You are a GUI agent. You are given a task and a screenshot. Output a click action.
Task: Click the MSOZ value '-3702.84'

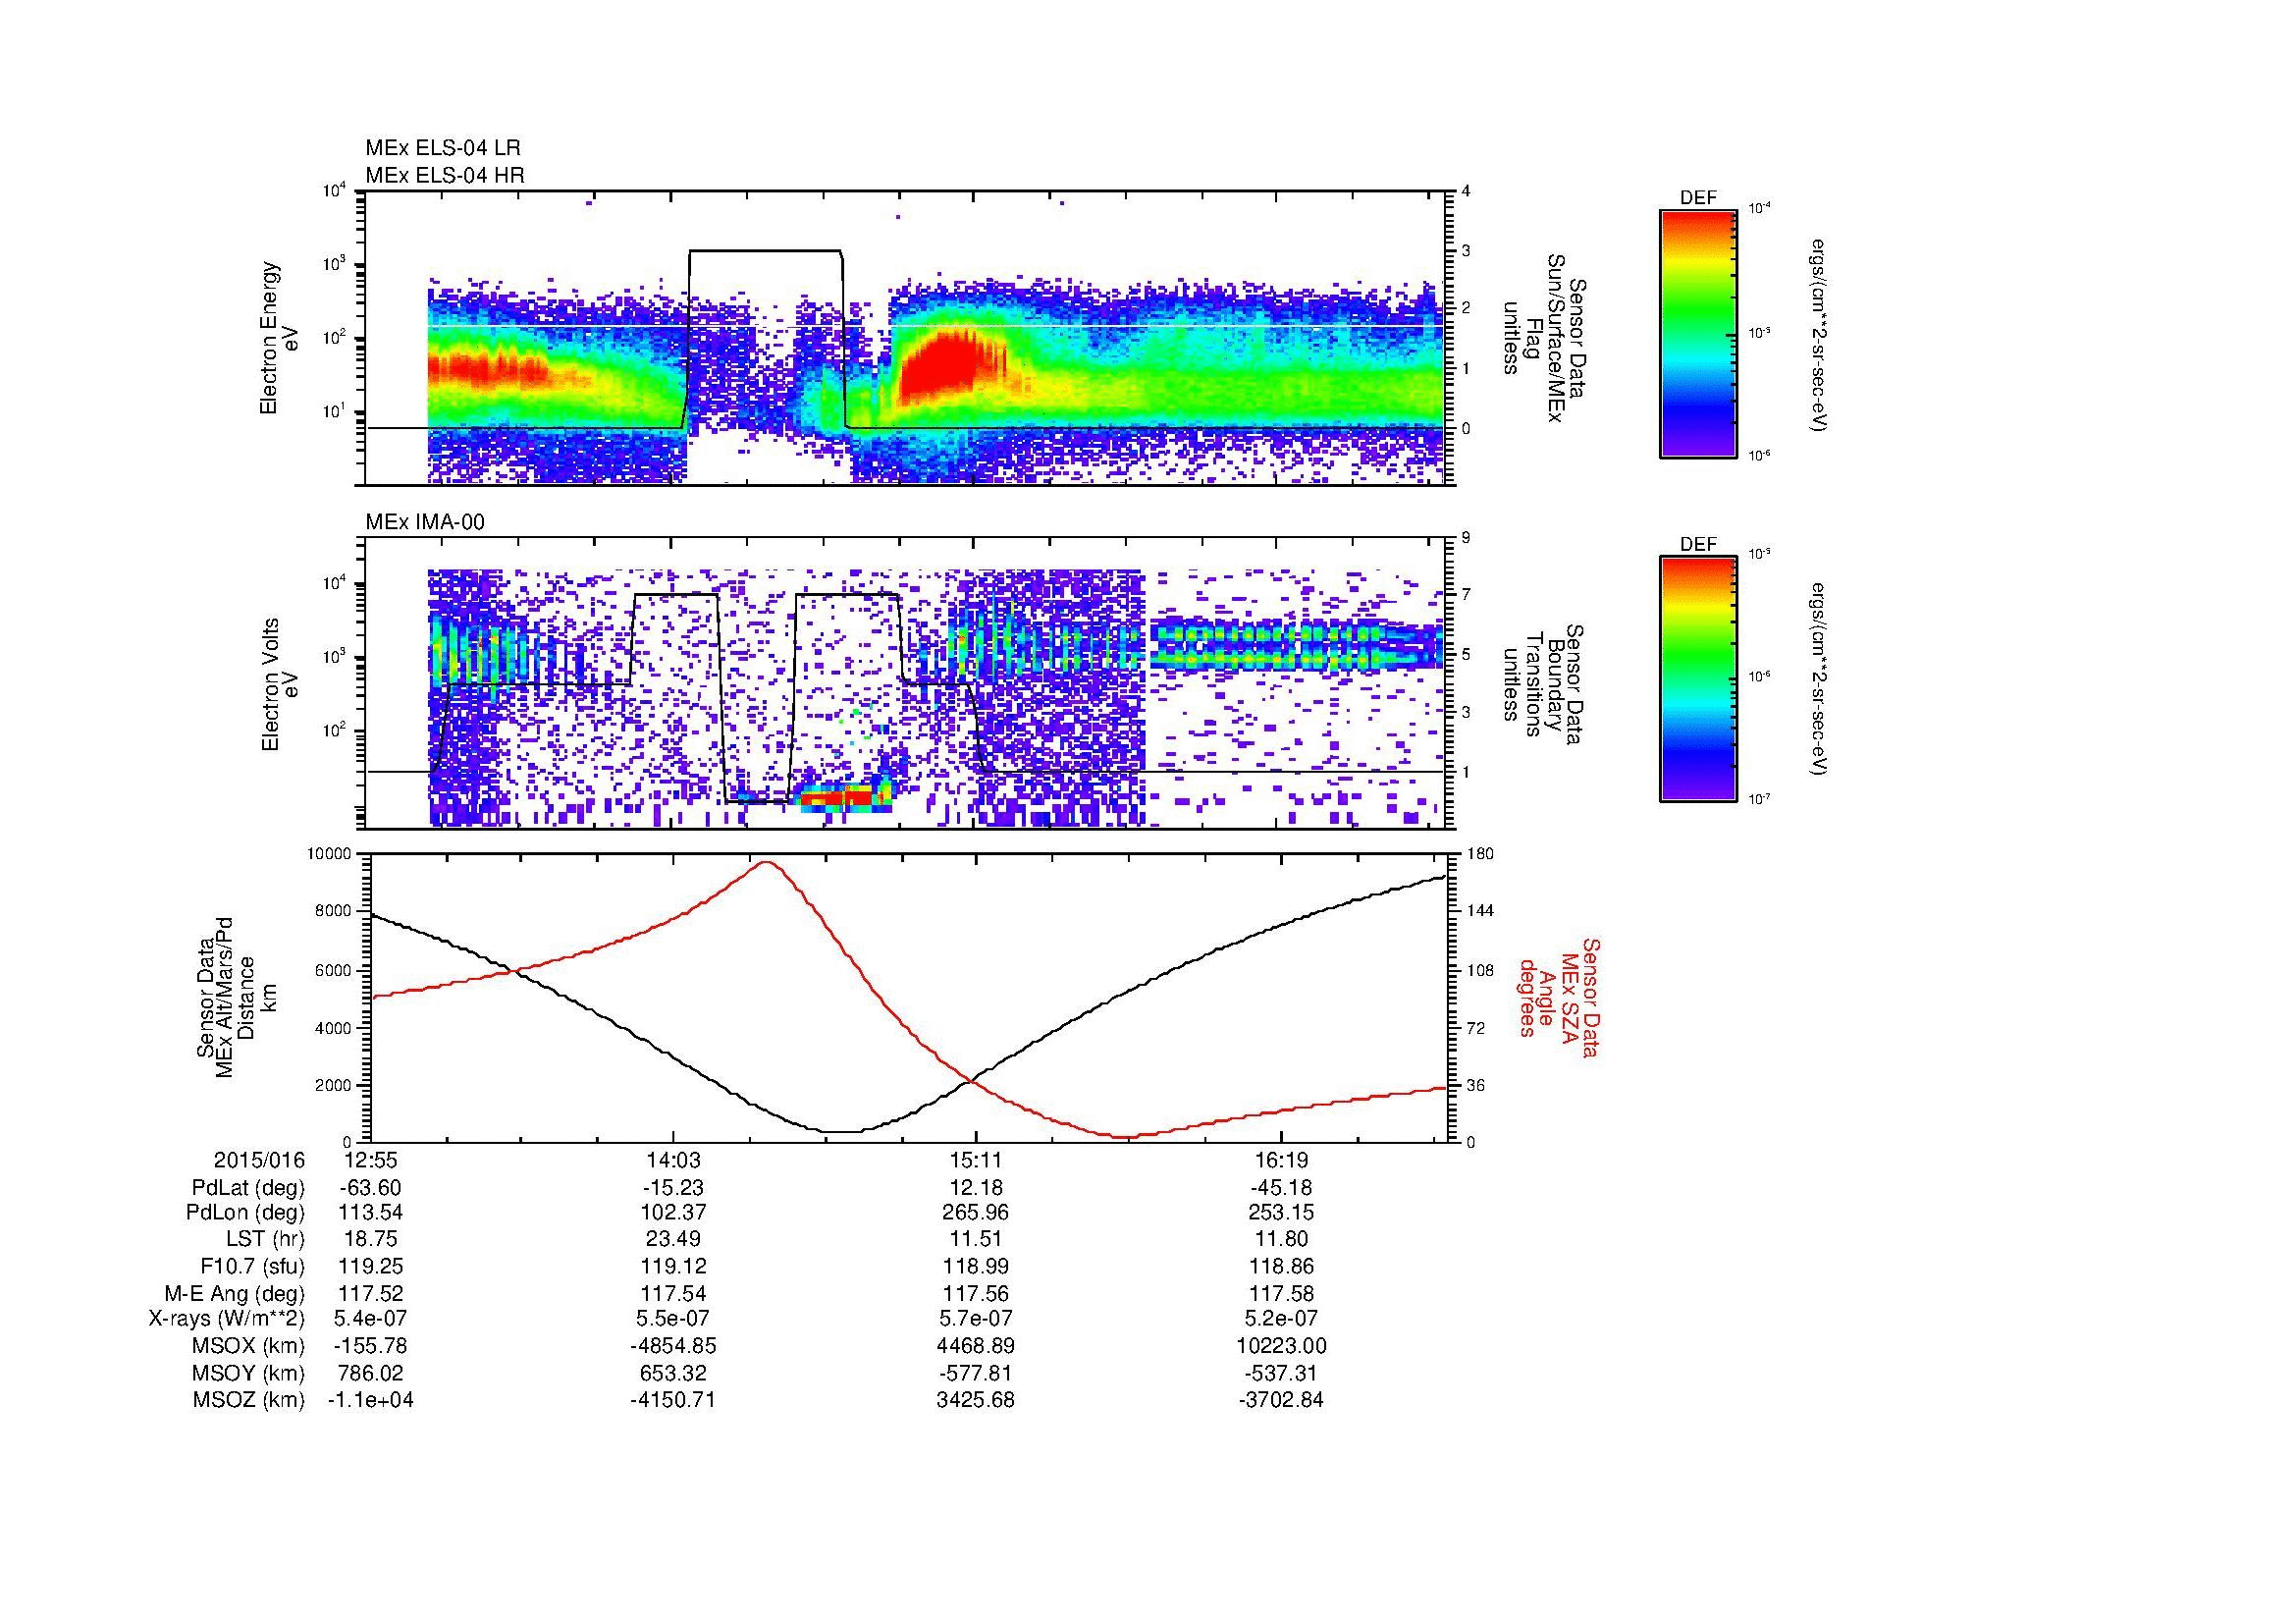coord(1281,1400)
